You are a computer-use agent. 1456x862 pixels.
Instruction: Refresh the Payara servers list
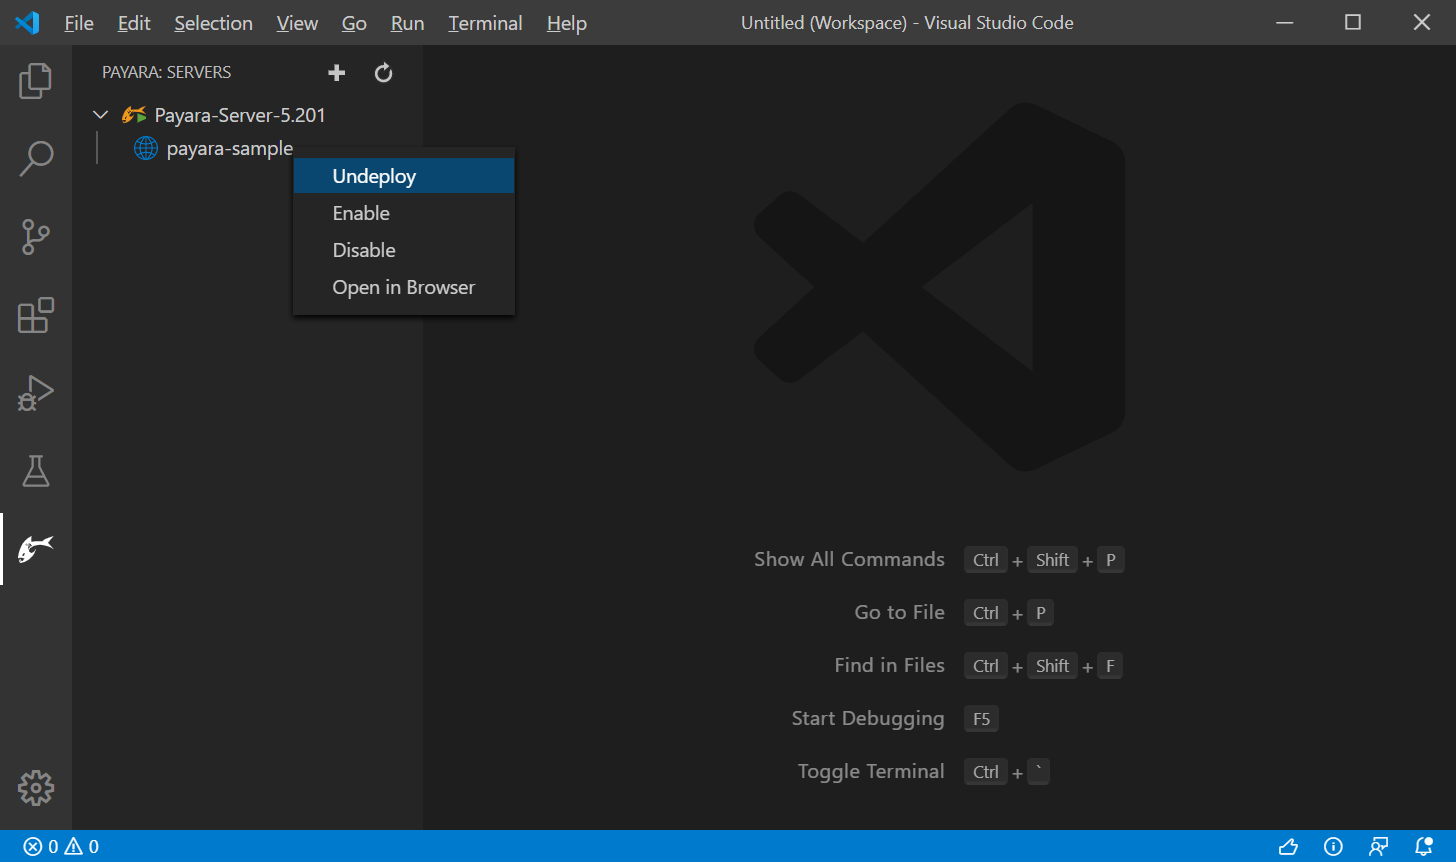pyautogui.click(x=383, y=72)
